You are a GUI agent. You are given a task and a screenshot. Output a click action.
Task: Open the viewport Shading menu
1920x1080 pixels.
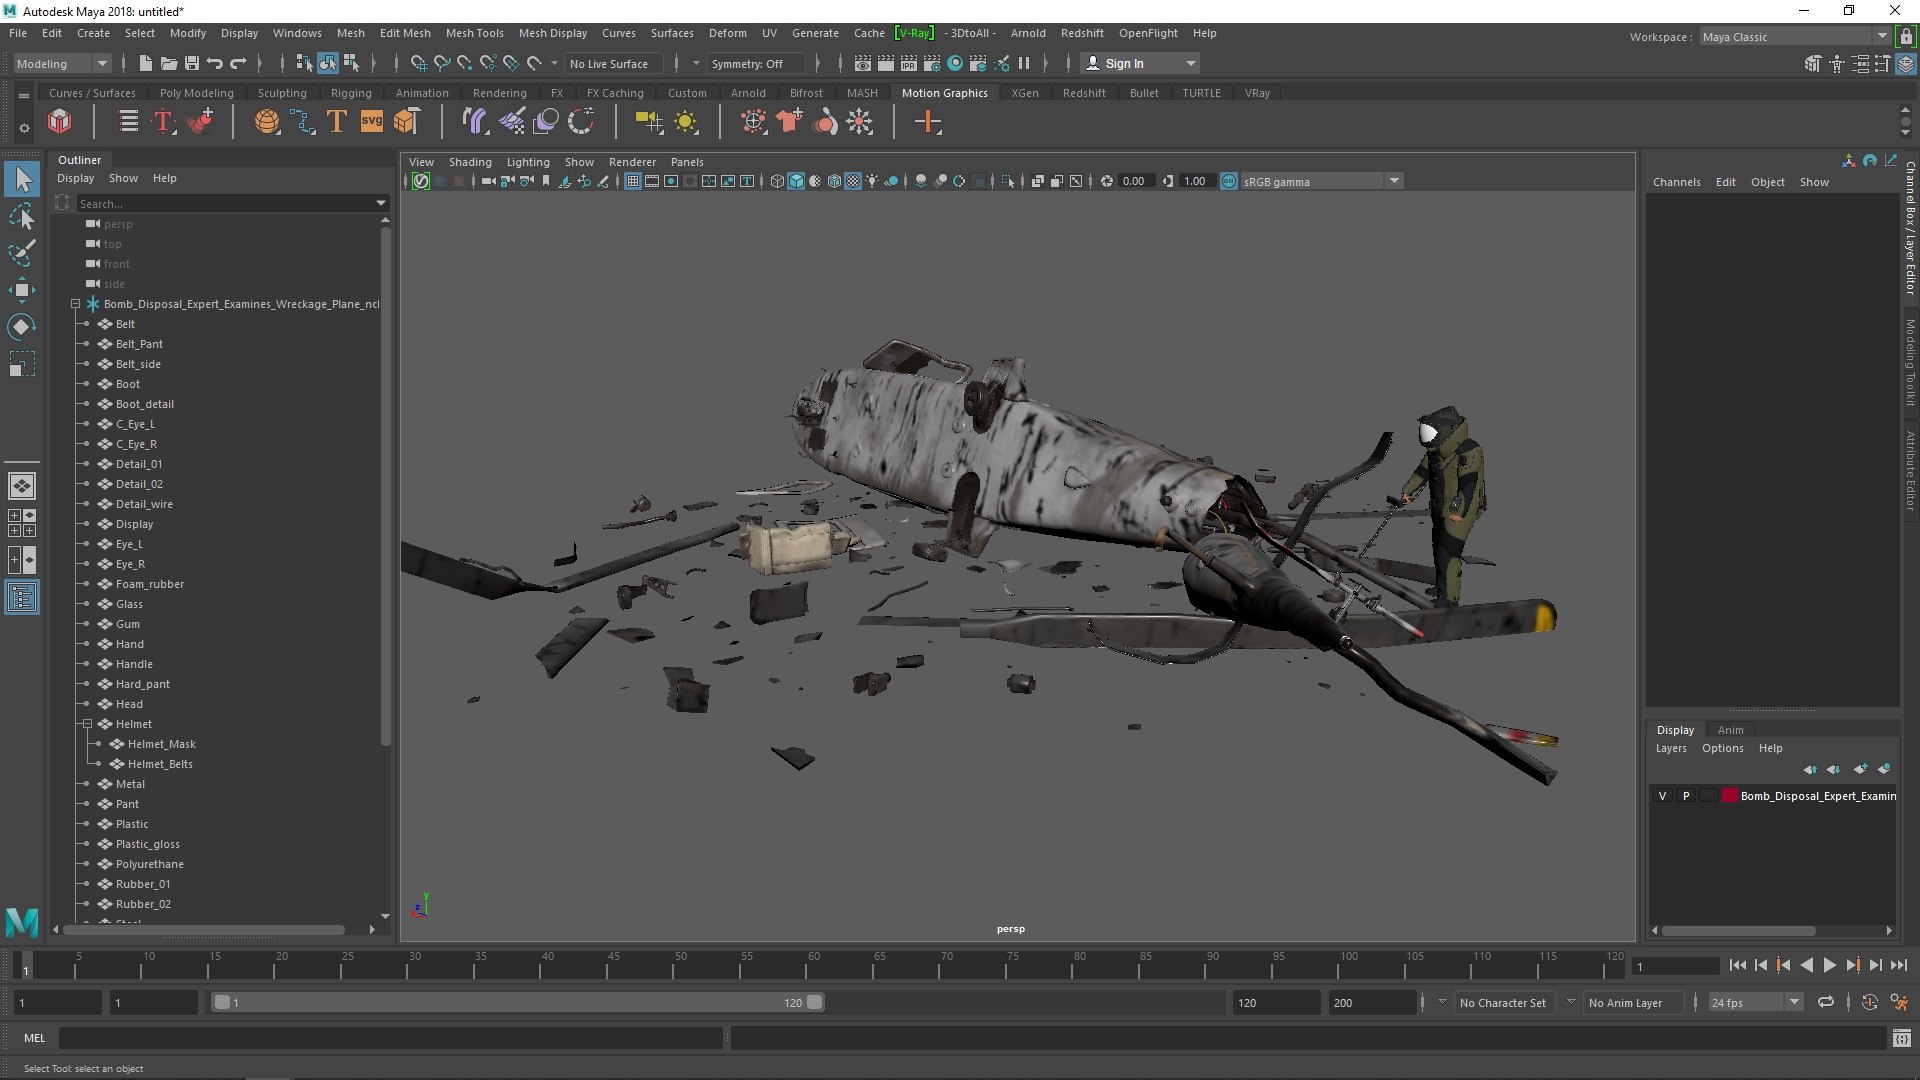click(x=469, y=162)
